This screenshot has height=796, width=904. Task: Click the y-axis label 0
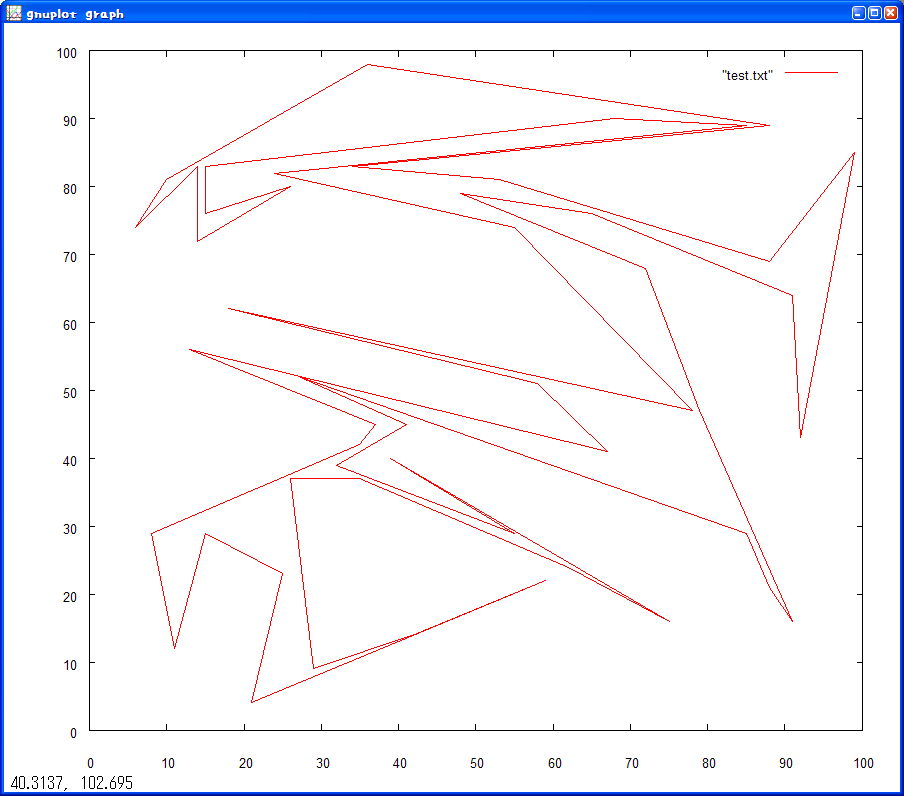coord(74,732)
